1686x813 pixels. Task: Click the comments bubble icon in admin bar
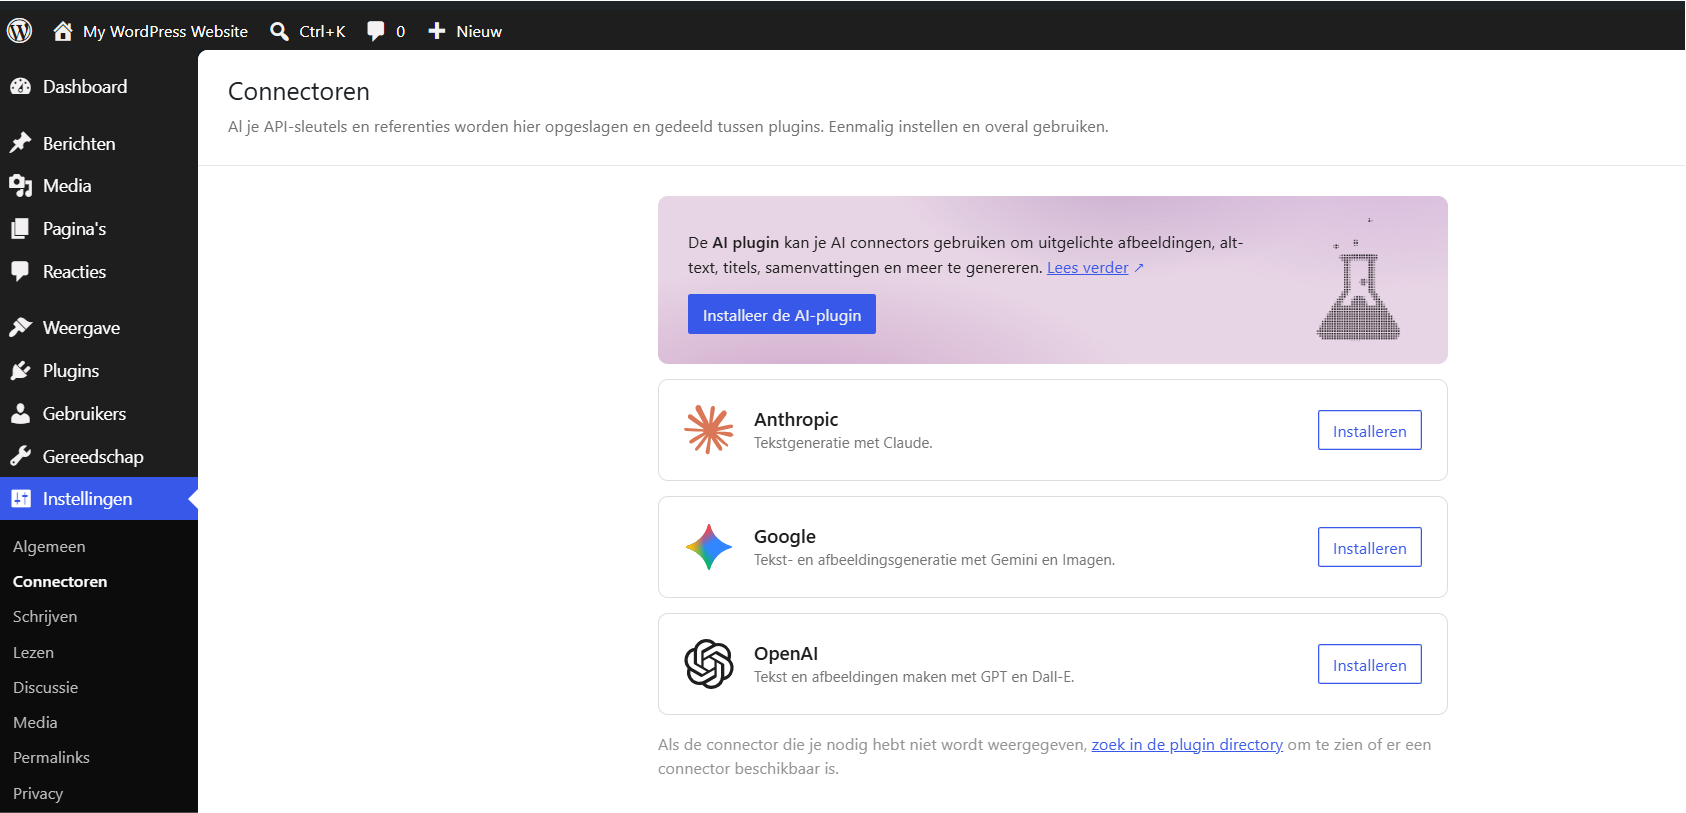[x=376, y=31]
